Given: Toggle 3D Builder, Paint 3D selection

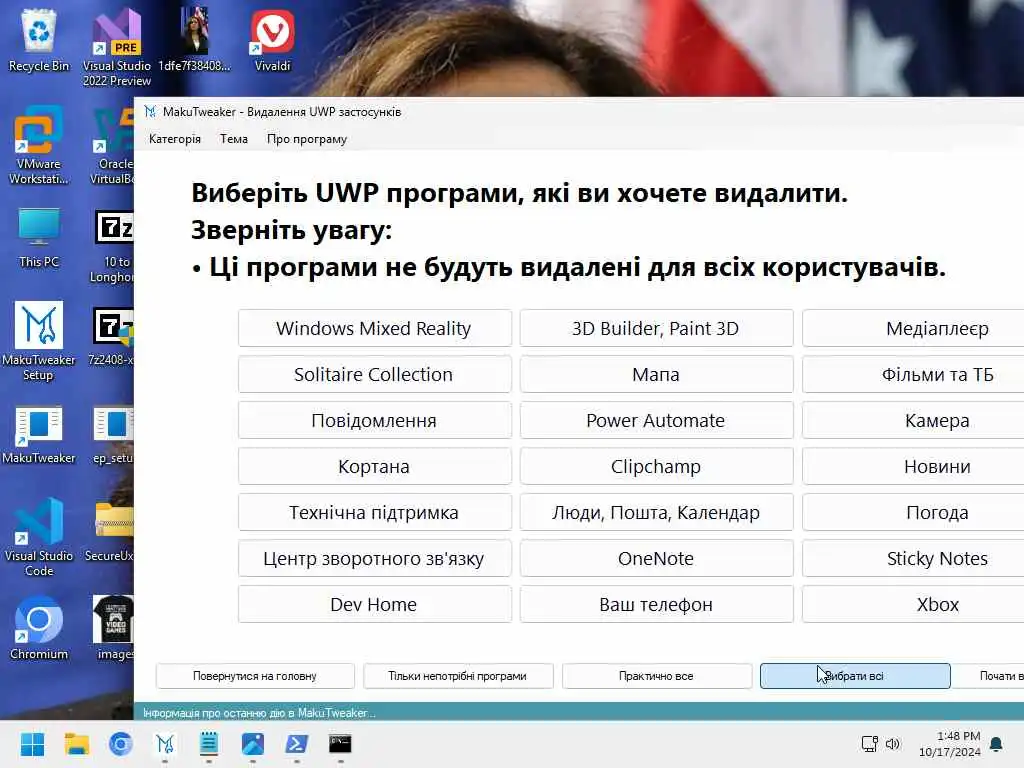Looking at the screenshot, I should pyautogui.click(x=656, y=328).
